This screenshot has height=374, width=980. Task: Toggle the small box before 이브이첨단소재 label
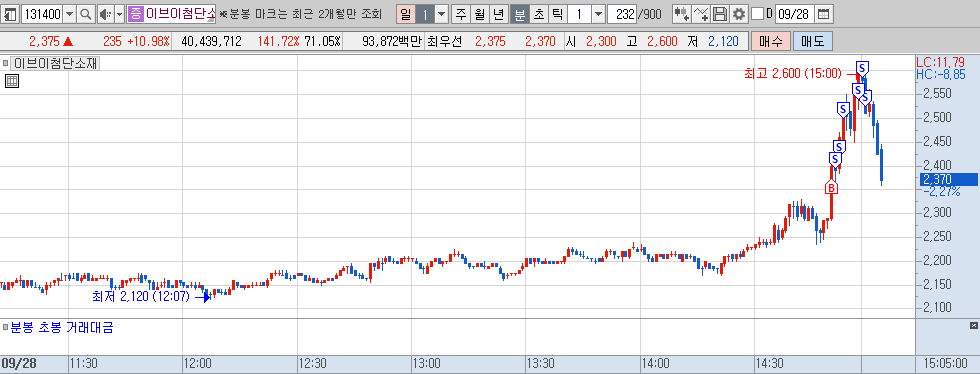6,63
